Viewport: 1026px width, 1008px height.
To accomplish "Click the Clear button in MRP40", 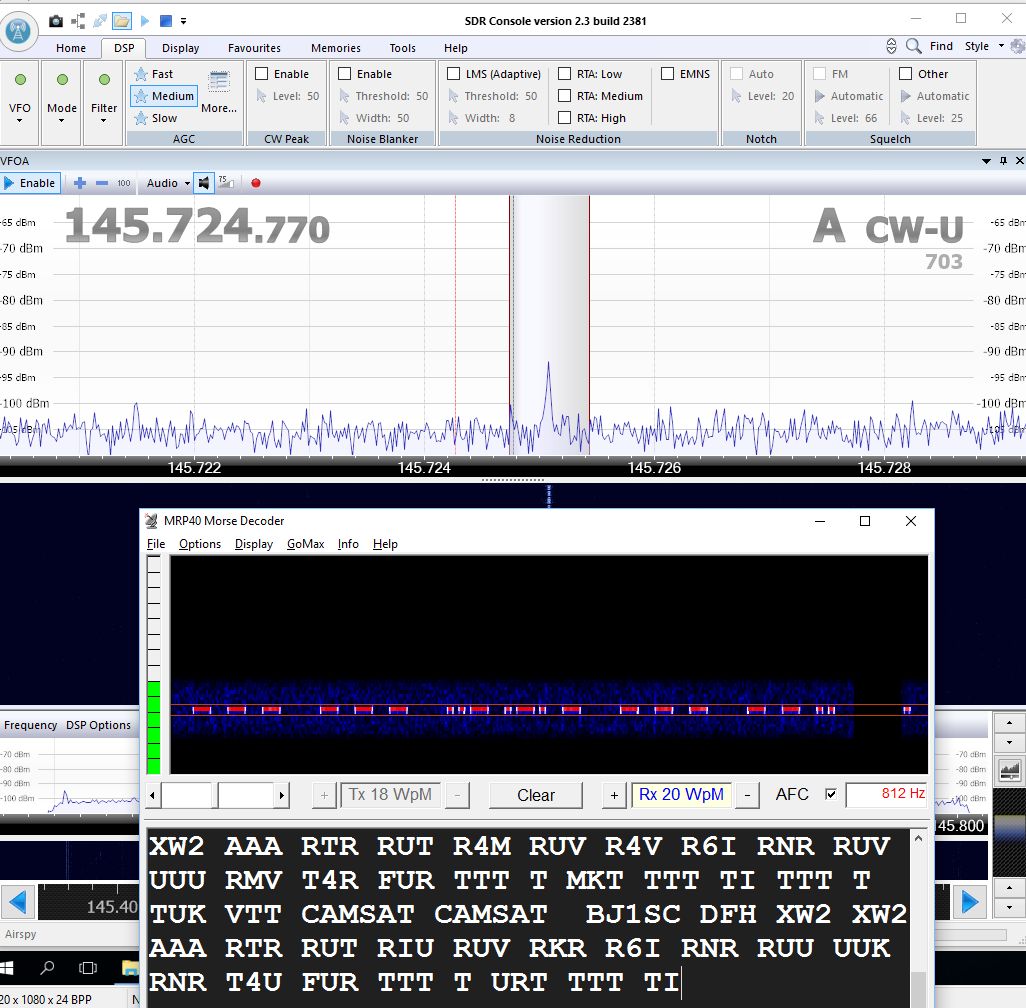I will point(536,795).
